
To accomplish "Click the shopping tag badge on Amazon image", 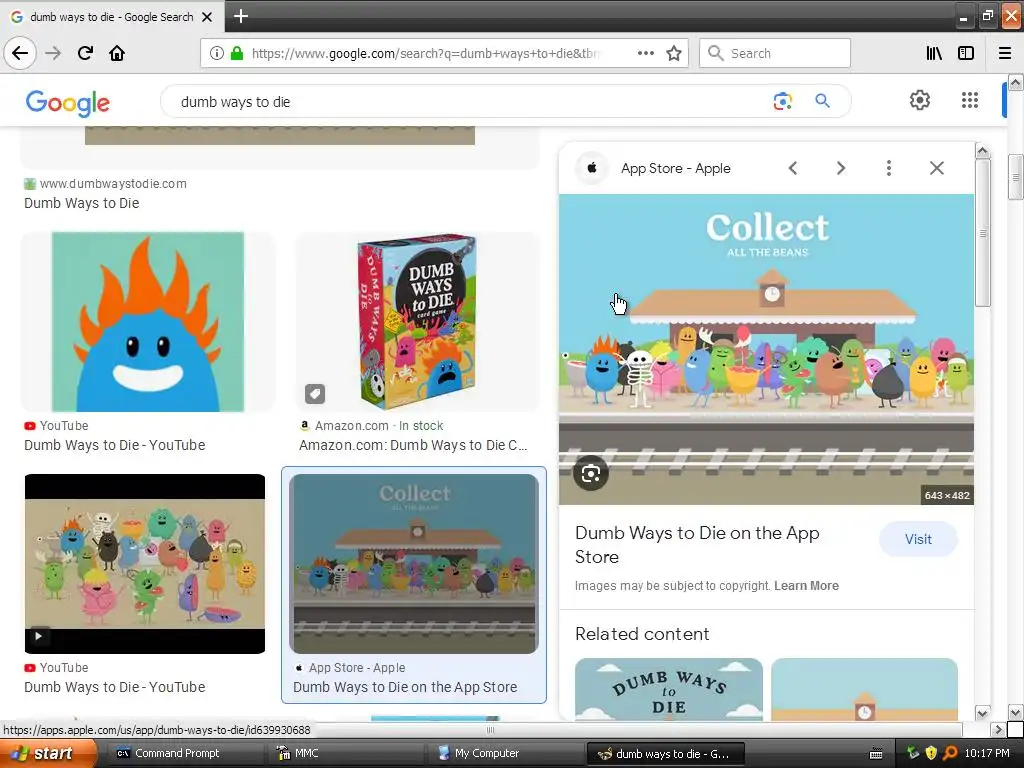I will pyautogui.click(x=315, y=394).
